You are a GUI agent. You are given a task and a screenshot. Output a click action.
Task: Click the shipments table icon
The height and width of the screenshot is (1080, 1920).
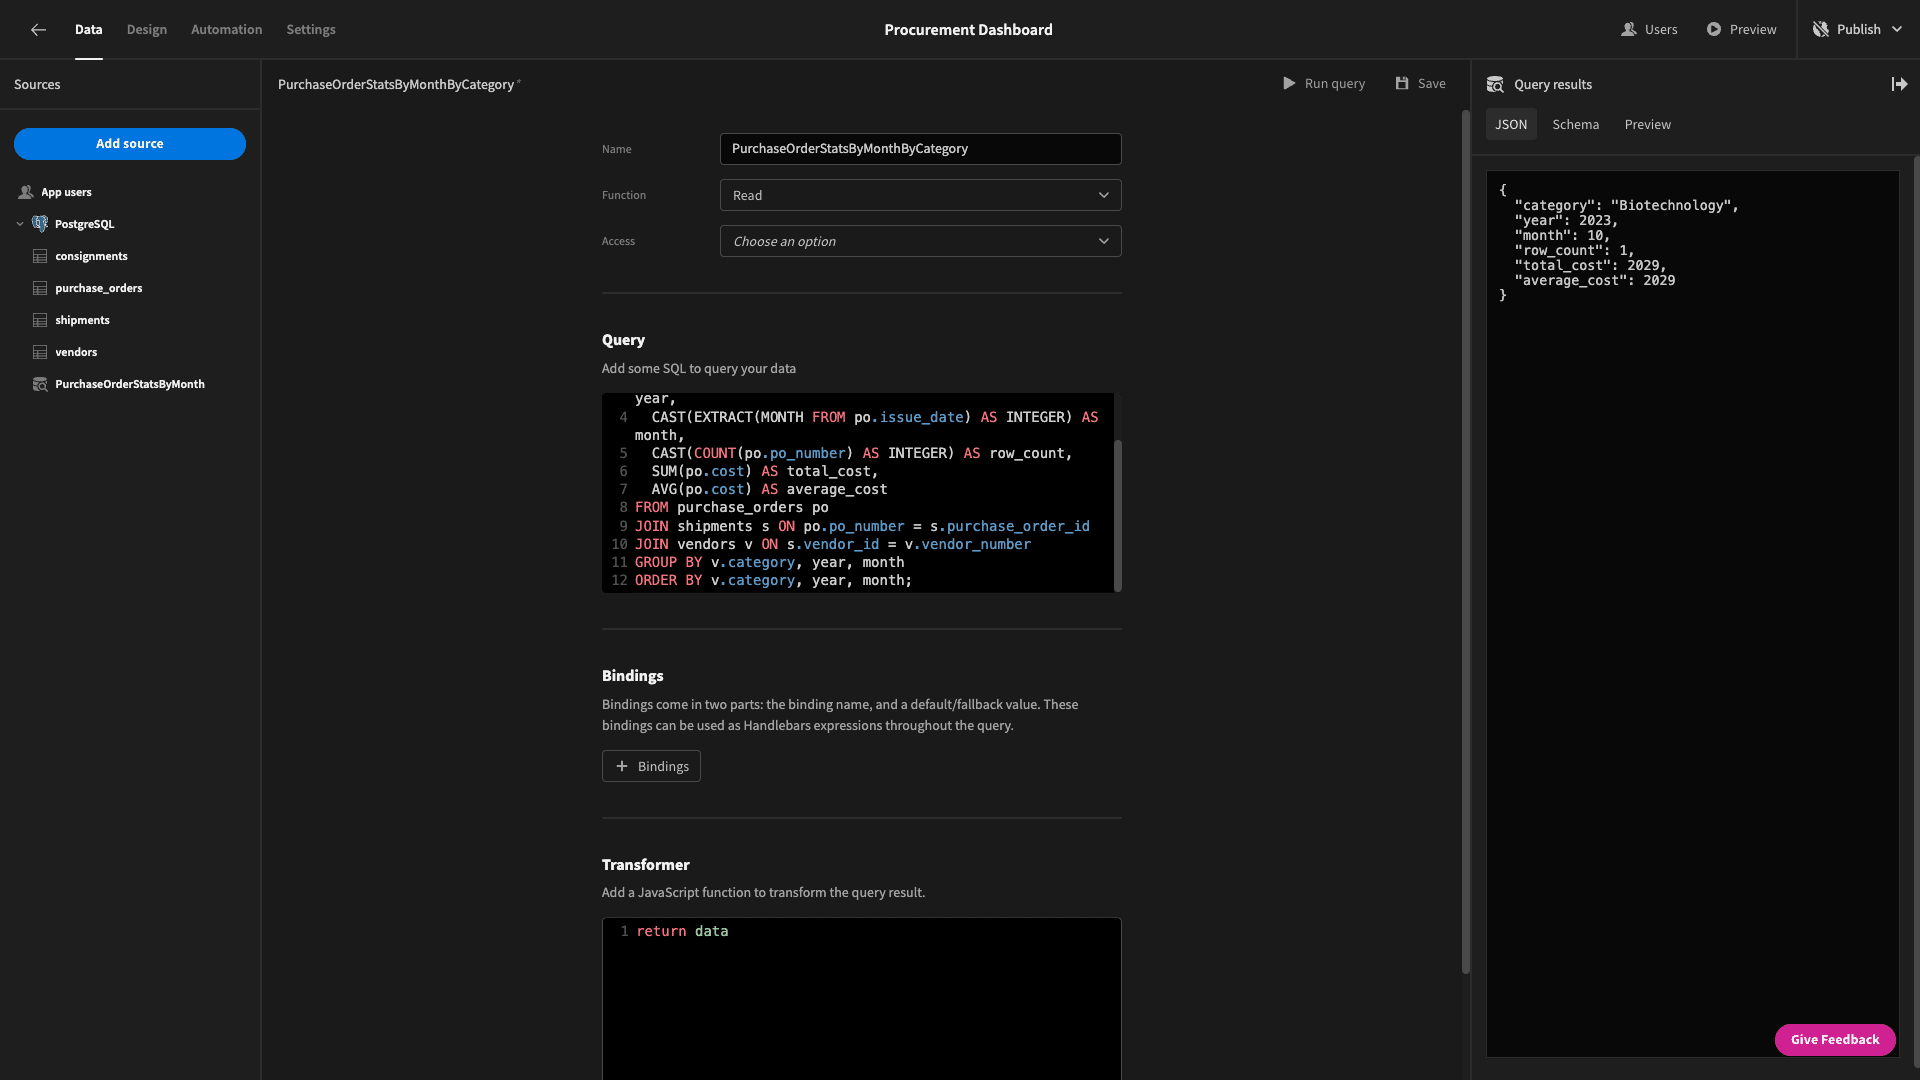[40, 320]
